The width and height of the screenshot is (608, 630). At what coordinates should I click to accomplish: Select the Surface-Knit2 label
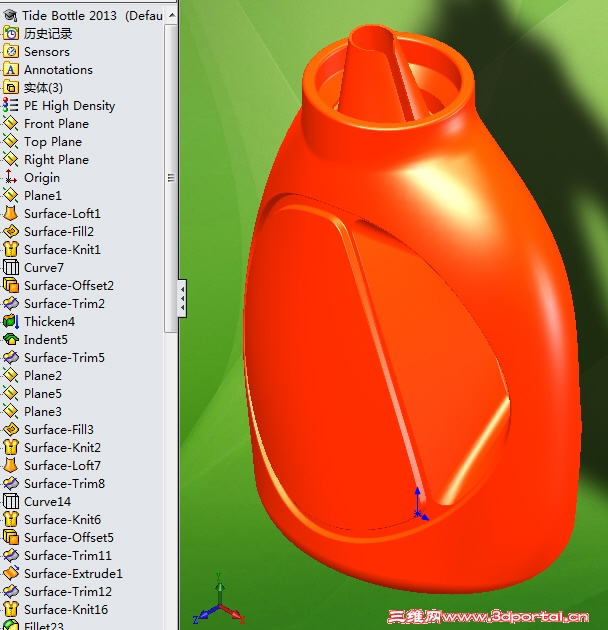(x=62, y=448)
